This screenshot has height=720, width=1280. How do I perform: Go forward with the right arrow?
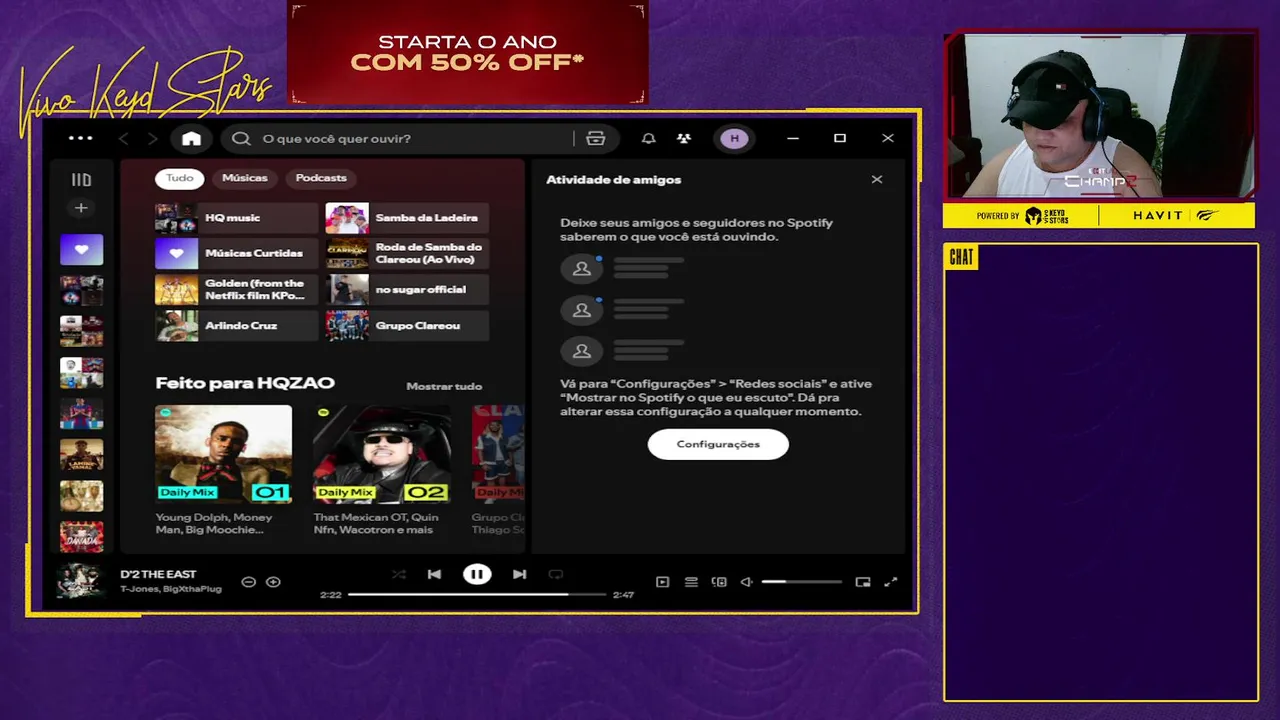[152, 139]
